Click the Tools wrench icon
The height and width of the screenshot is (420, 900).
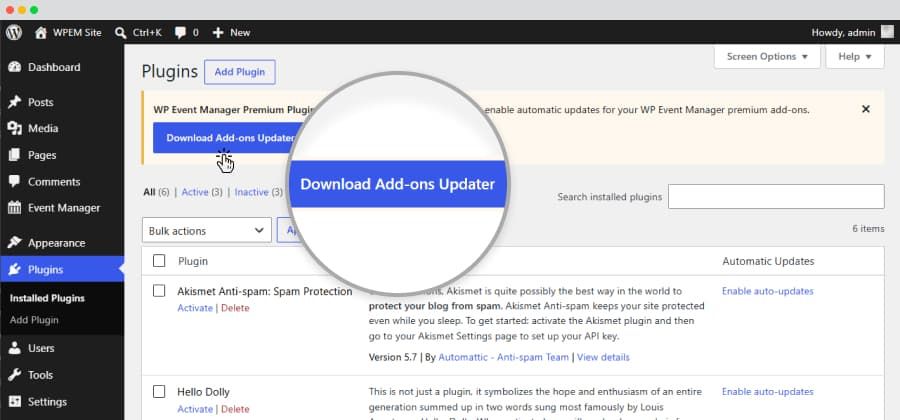14,375
